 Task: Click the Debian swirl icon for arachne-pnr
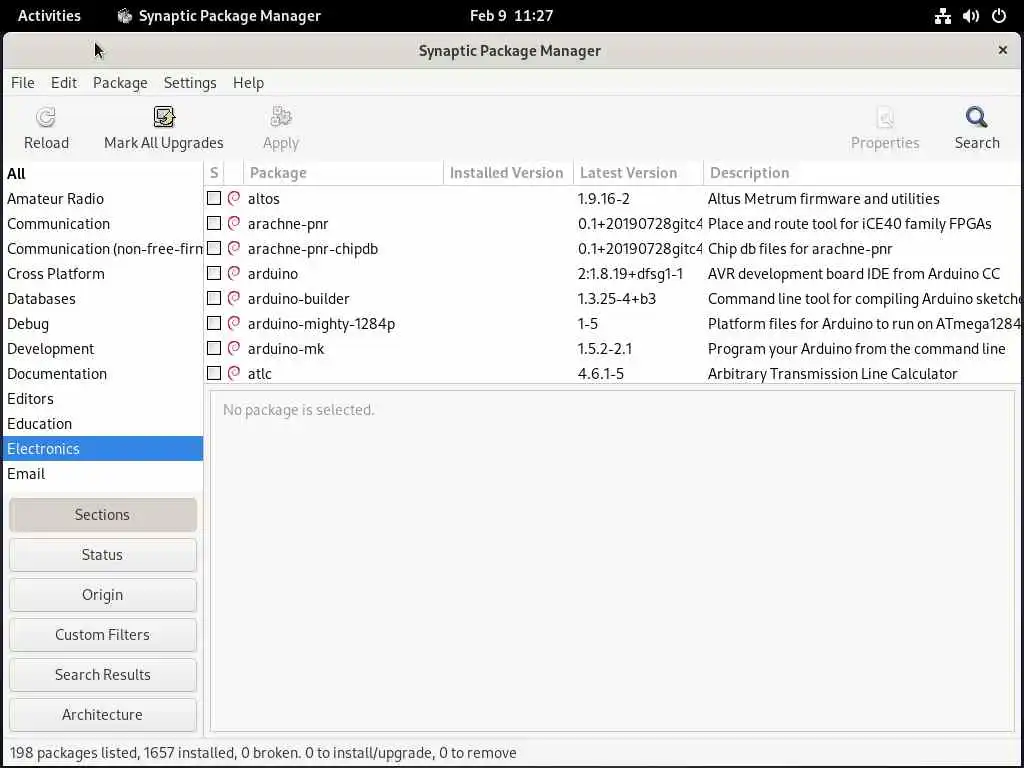click(x=234, y=223)
